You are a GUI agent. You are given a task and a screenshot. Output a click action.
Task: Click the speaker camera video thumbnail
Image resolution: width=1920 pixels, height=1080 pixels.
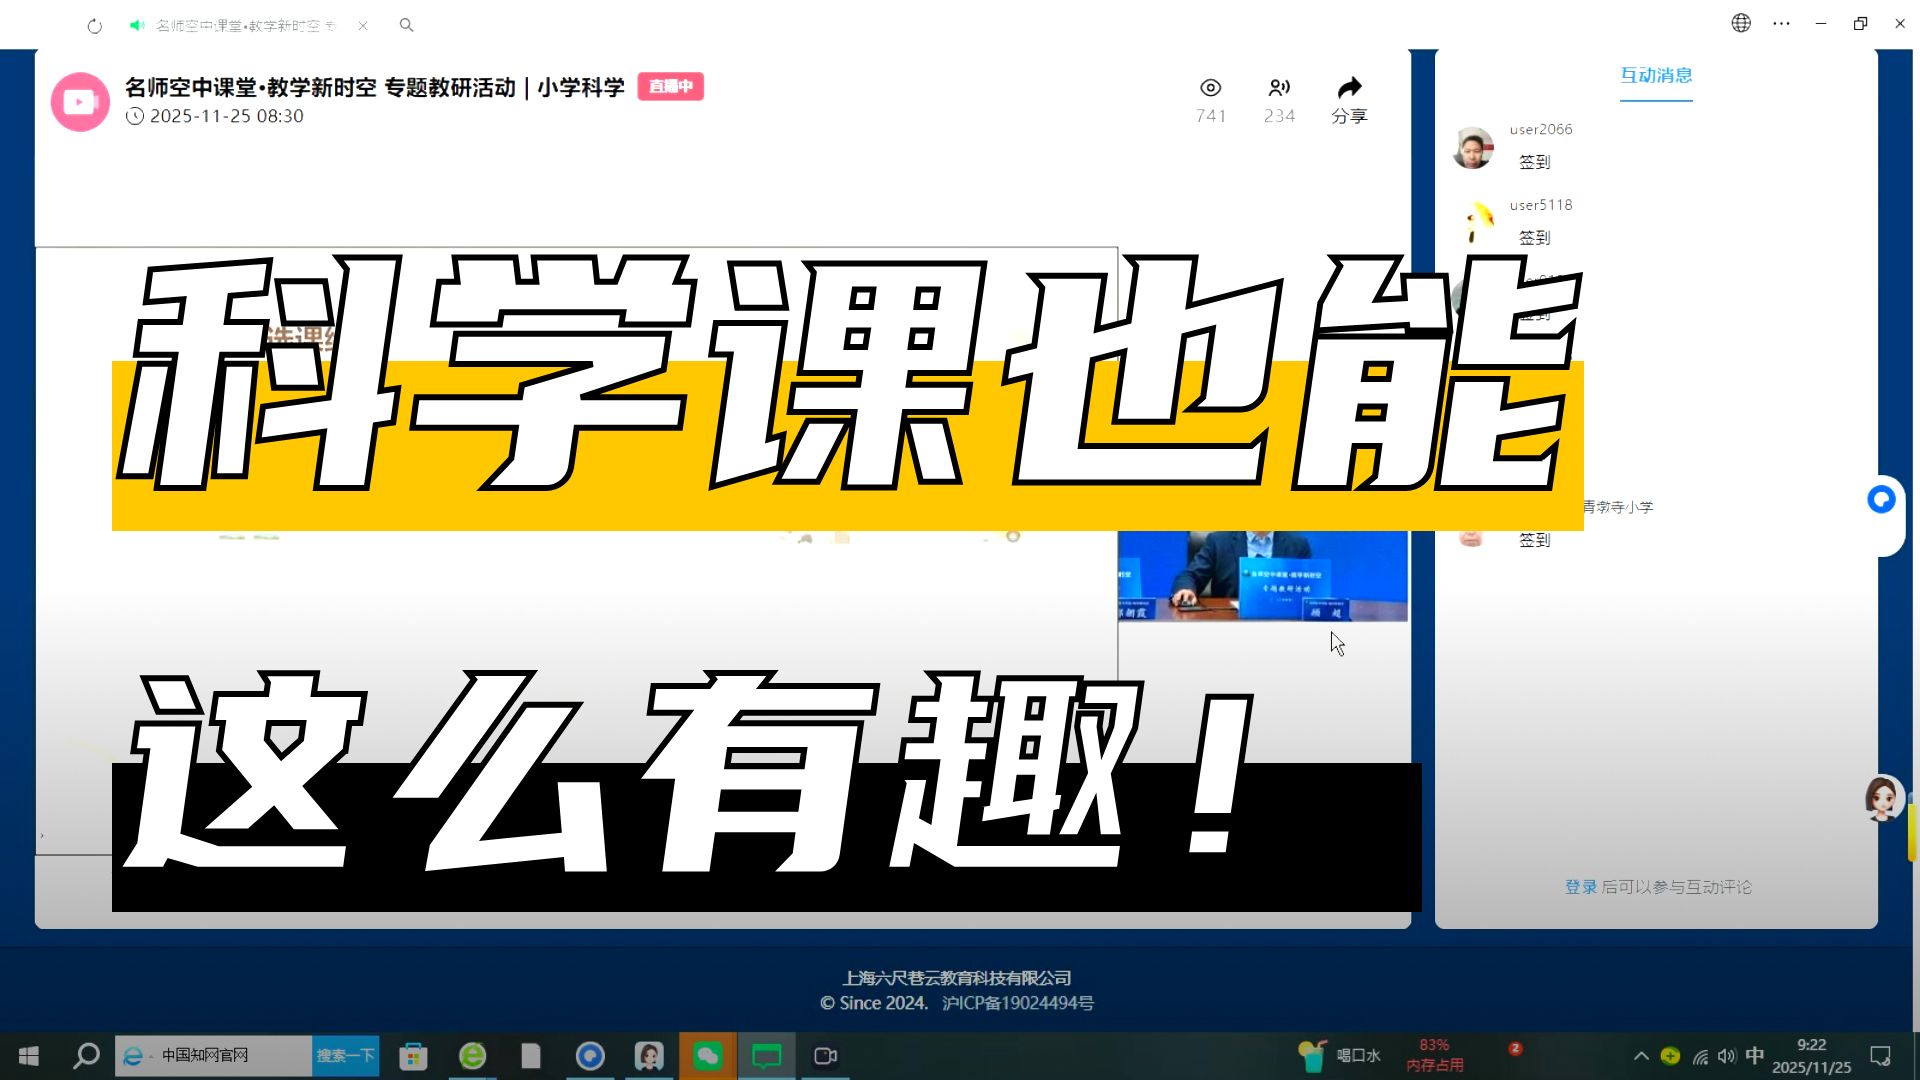pyautogui.click(x=1262, y=576)
